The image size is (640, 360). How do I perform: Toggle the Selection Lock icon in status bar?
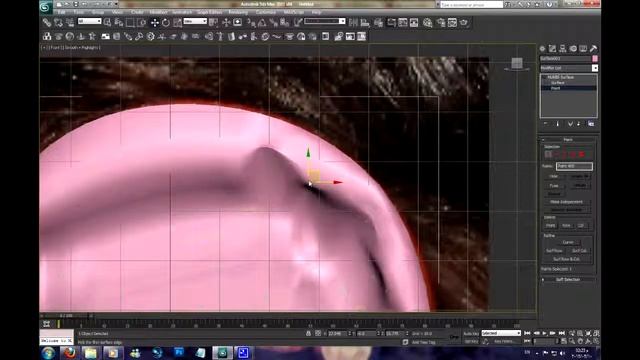coord(309,333)
